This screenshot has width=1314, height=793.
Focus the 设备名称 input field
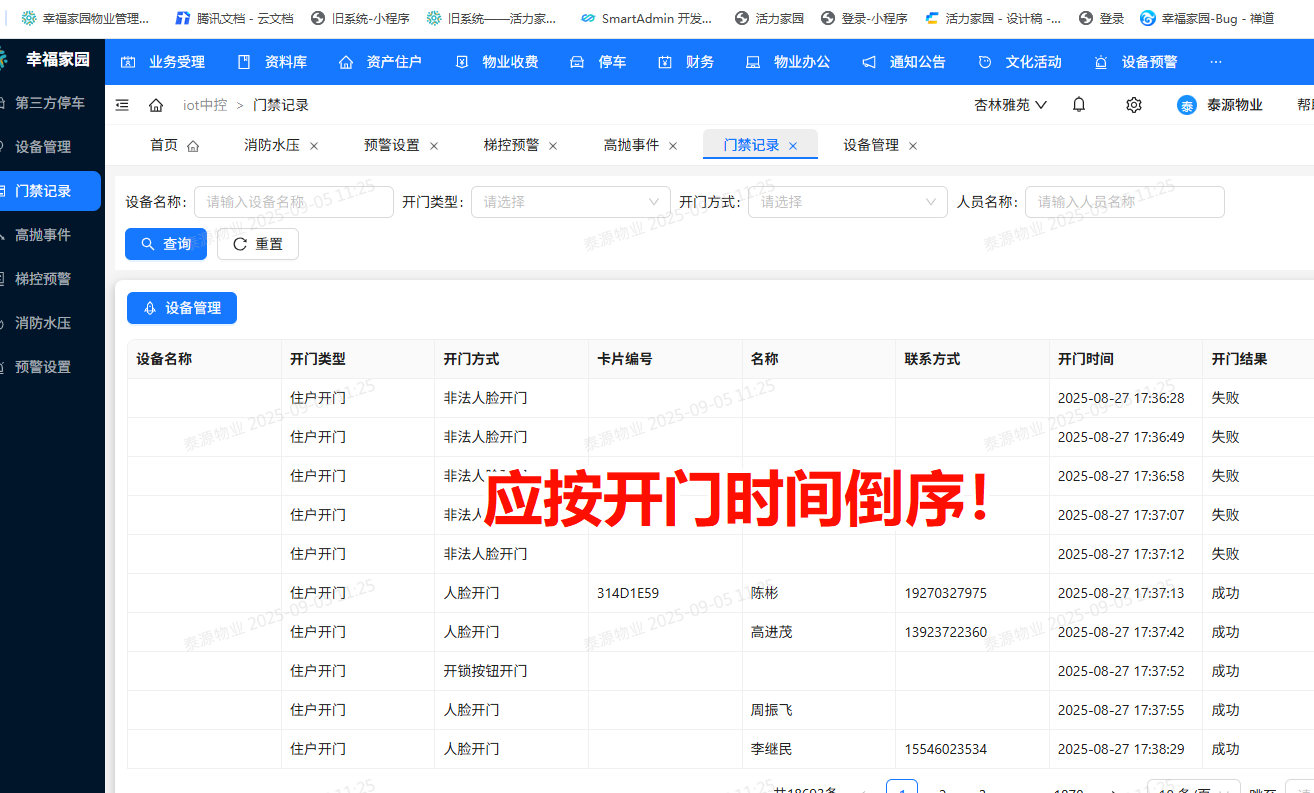pyautogui.click(x=293, y=202)
